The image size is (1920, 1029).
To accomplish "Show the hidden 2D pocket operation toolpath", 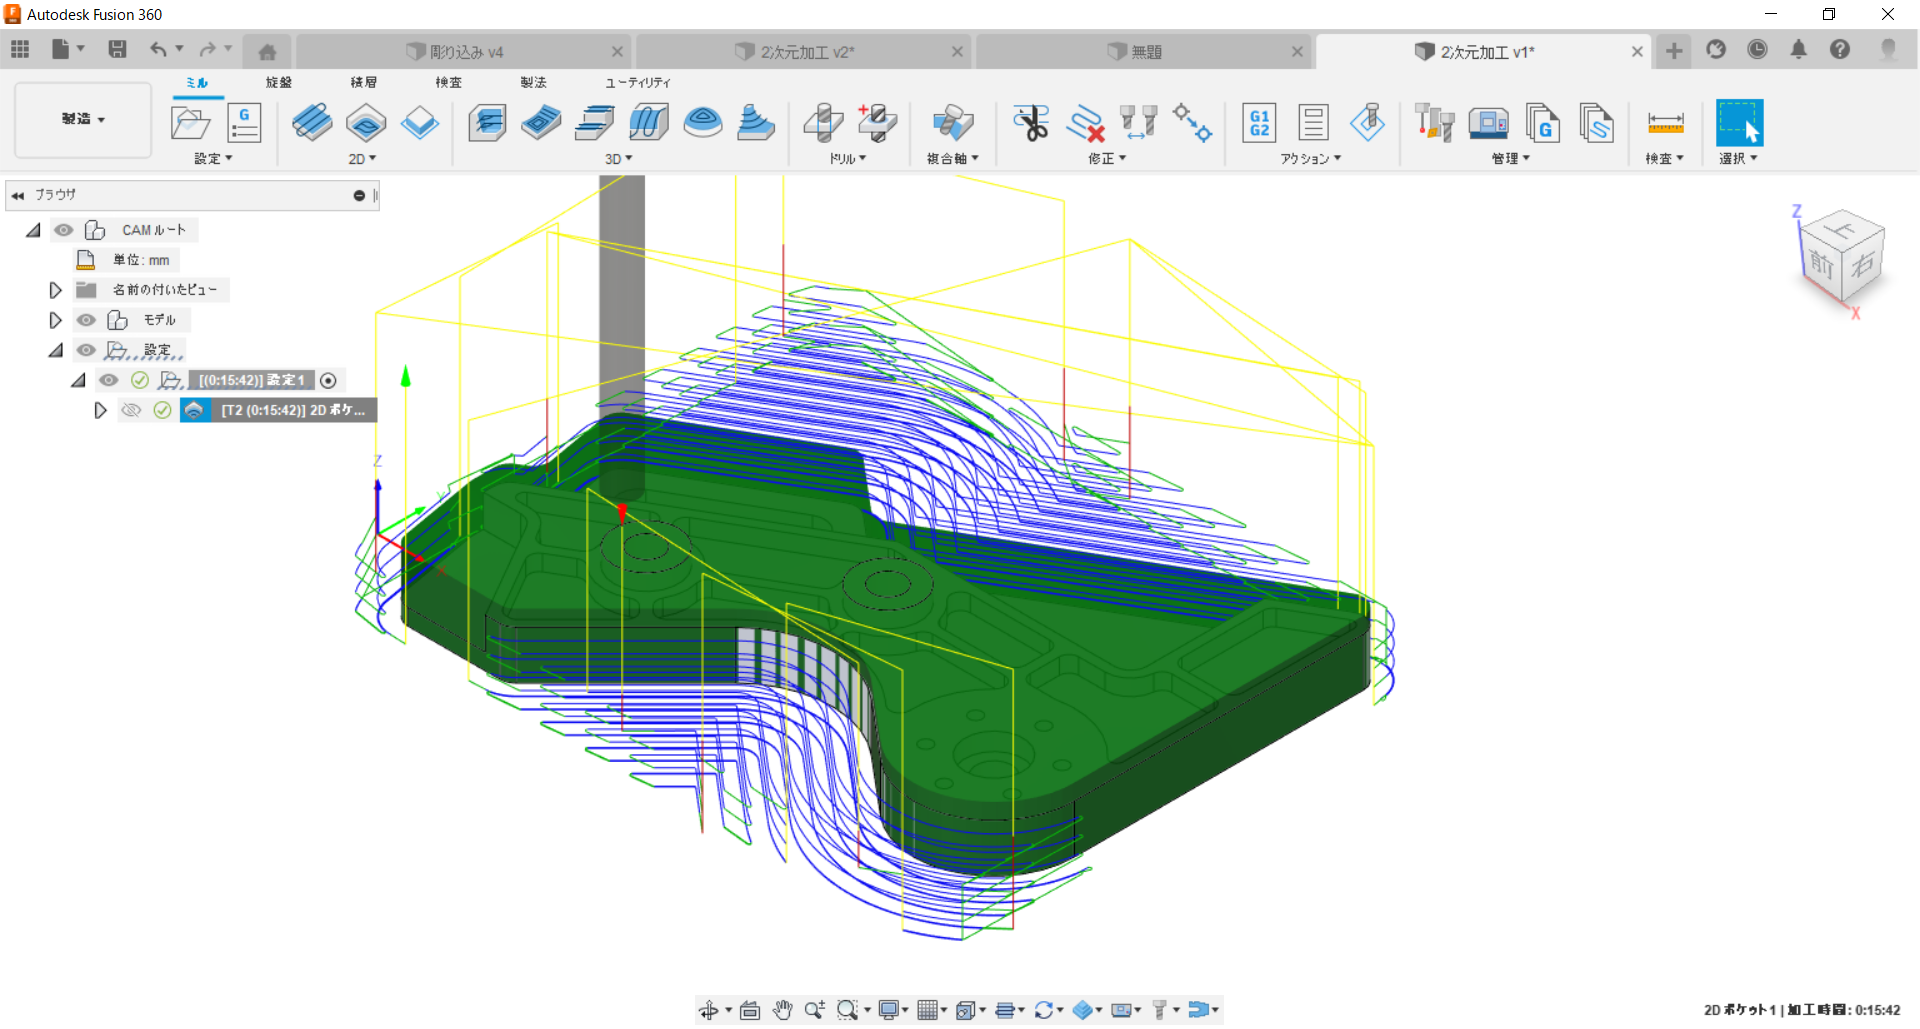I will (x=131, y=410).
